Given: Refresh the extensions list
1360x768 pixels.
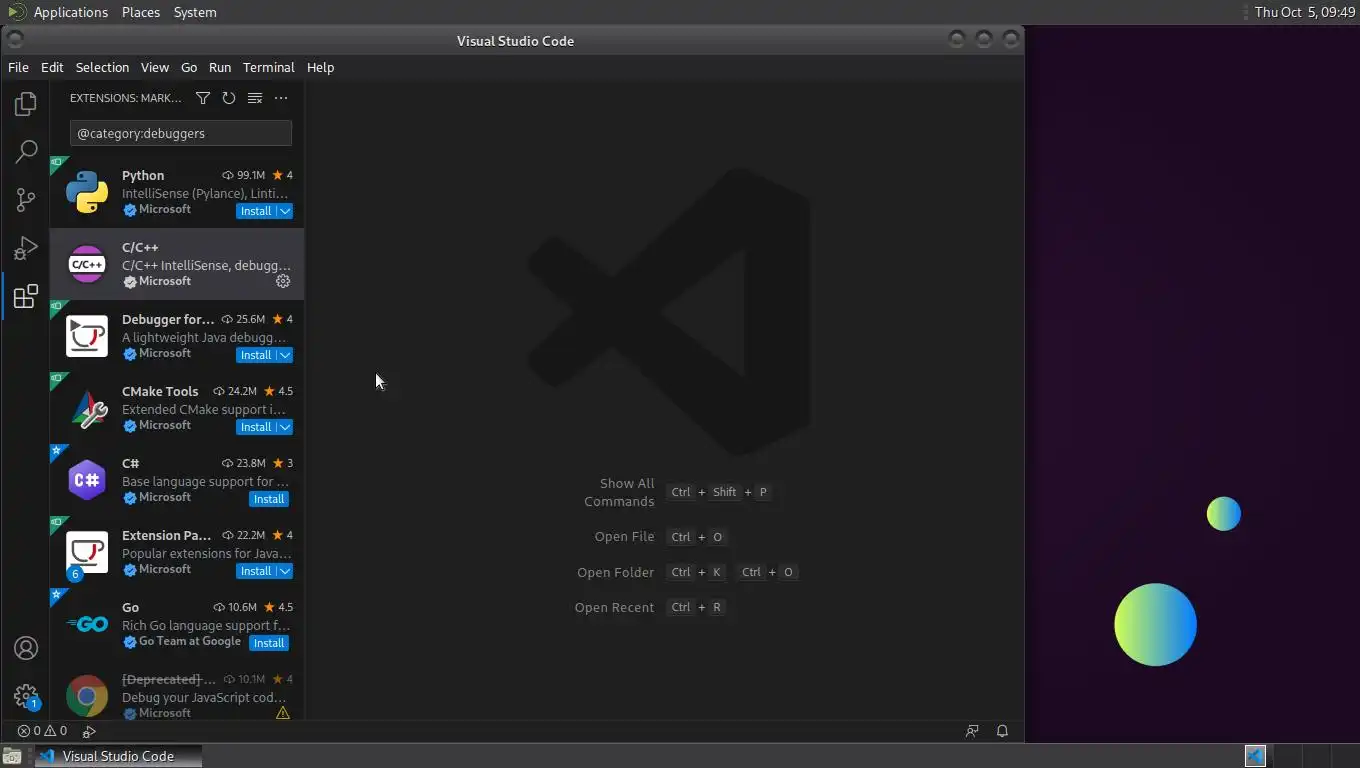Looking at the screenshot, I should 229,98.
